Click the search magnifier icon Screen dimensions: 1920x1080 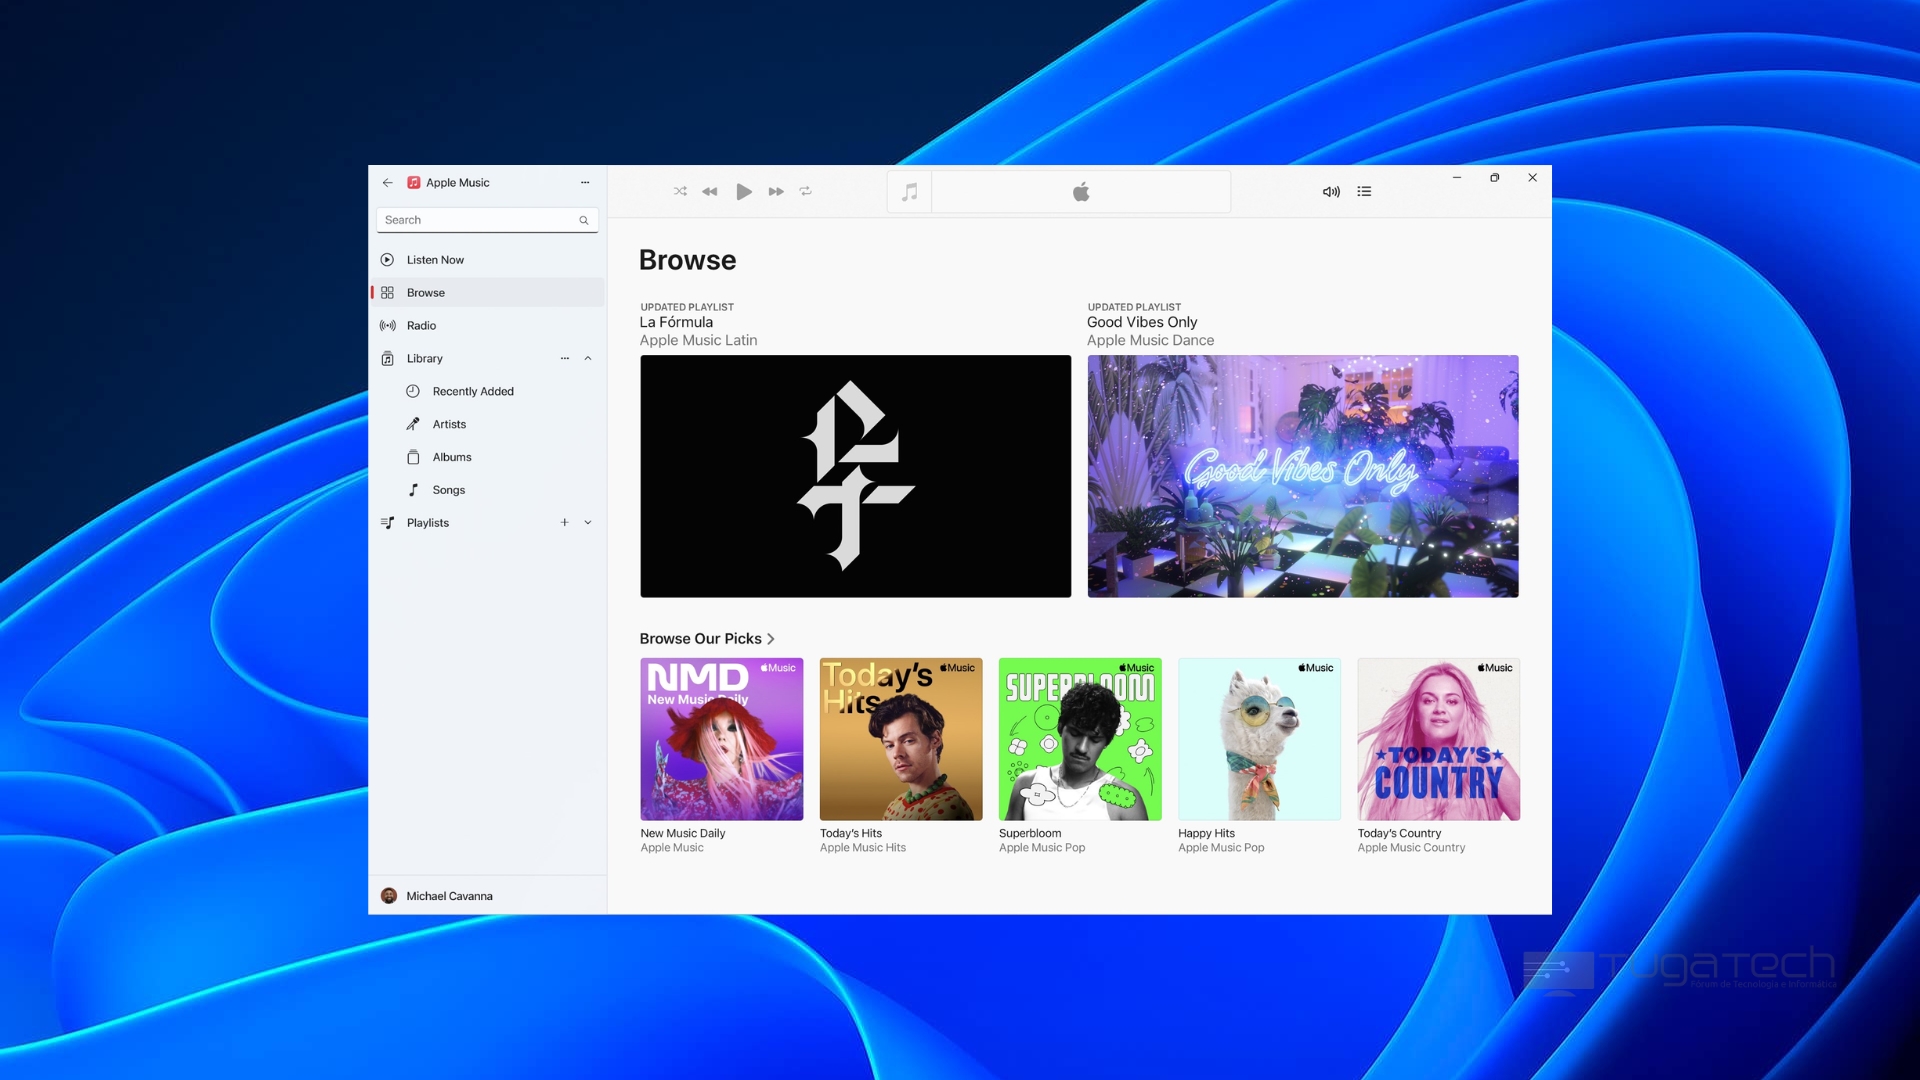584,220
